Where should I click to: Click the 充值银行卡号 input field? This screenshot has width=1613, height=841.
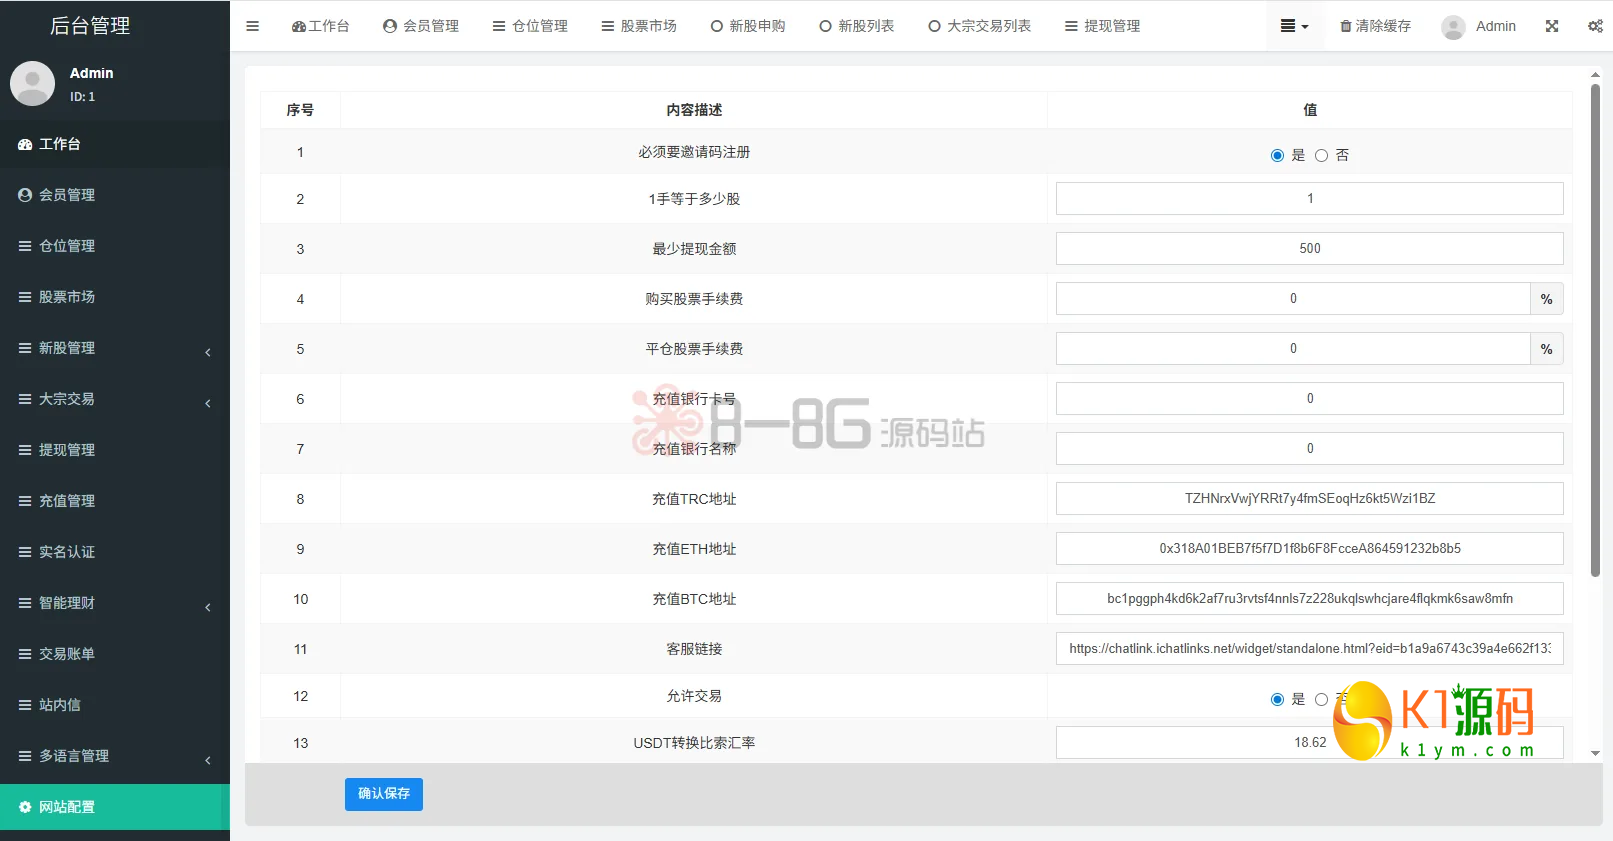point(1310,398)
